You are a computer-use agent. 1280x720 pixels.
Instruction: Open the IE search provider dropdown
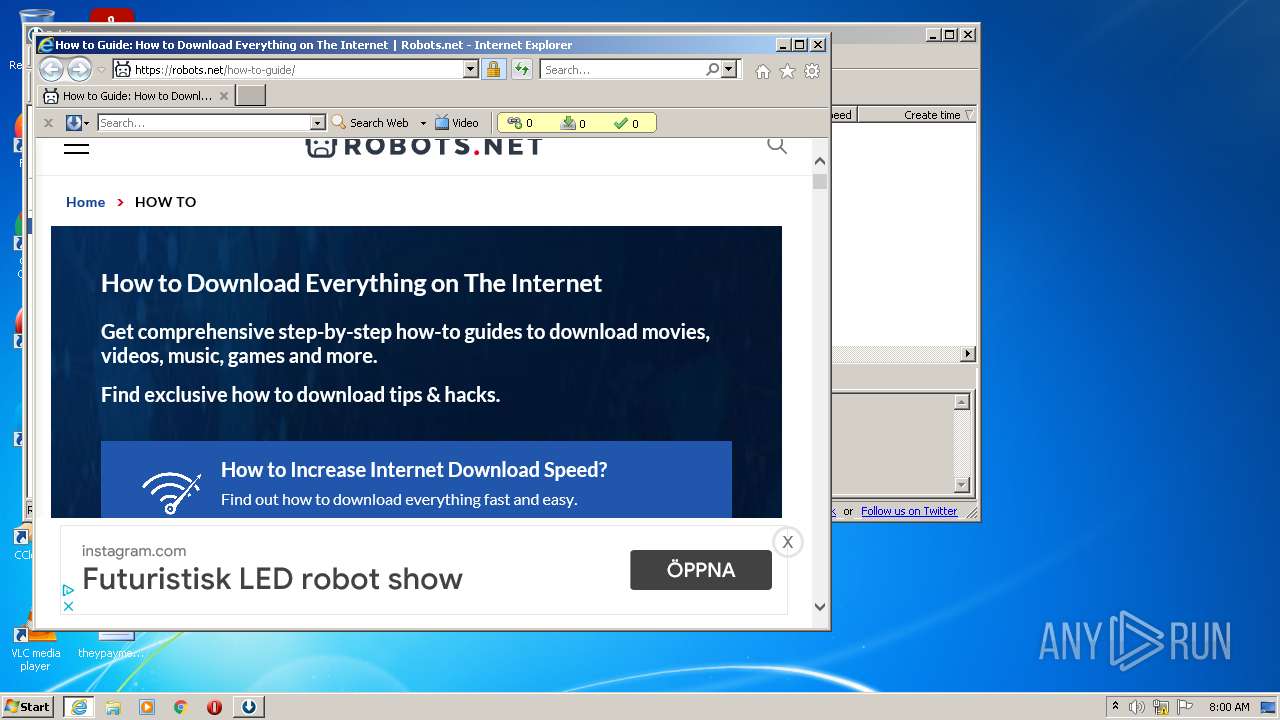[x=729, y=69]
